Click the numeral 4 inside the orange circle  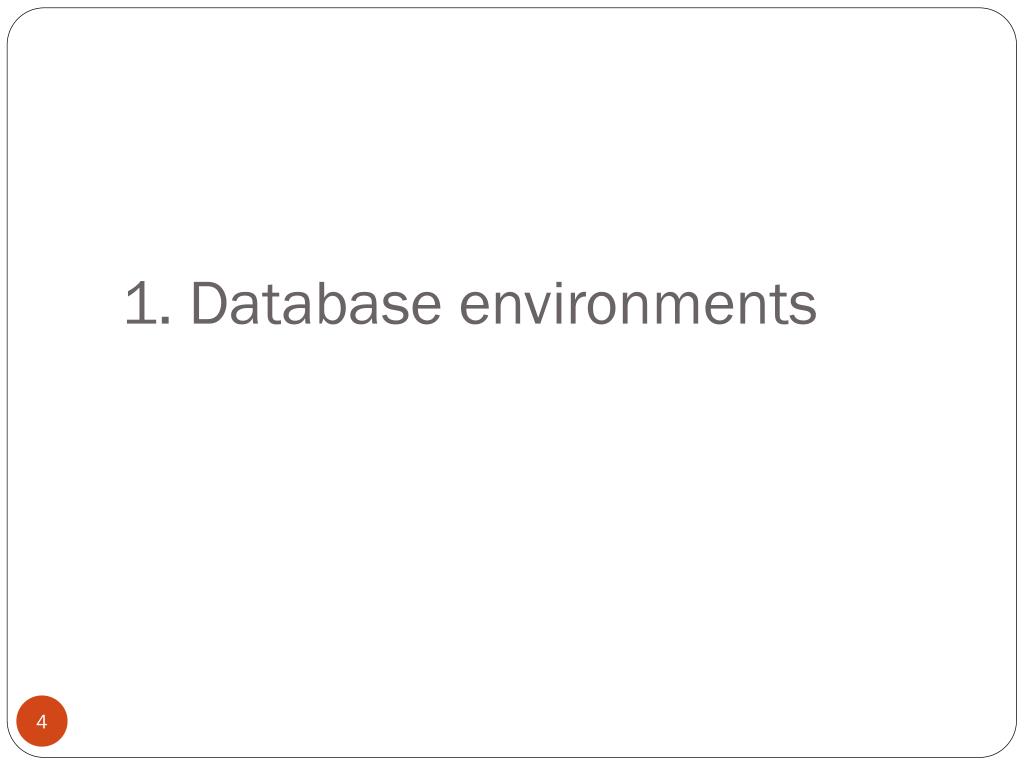point(42,722)
